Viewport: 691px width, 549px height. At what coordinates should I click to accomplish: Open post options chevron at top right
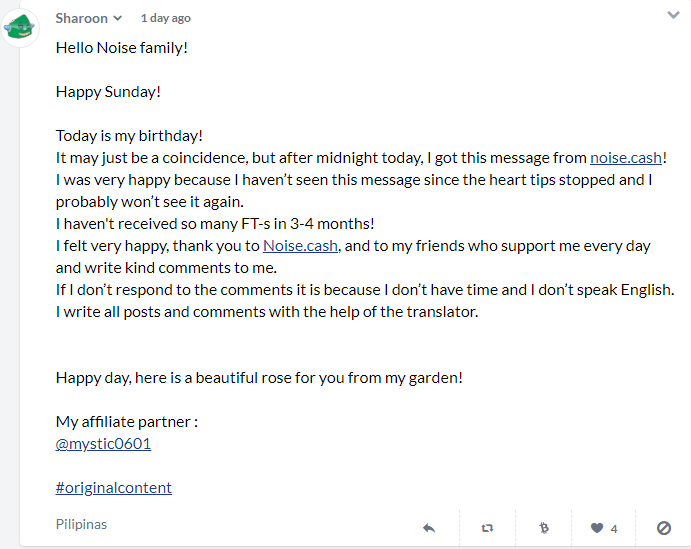click(x=673, y=15)
